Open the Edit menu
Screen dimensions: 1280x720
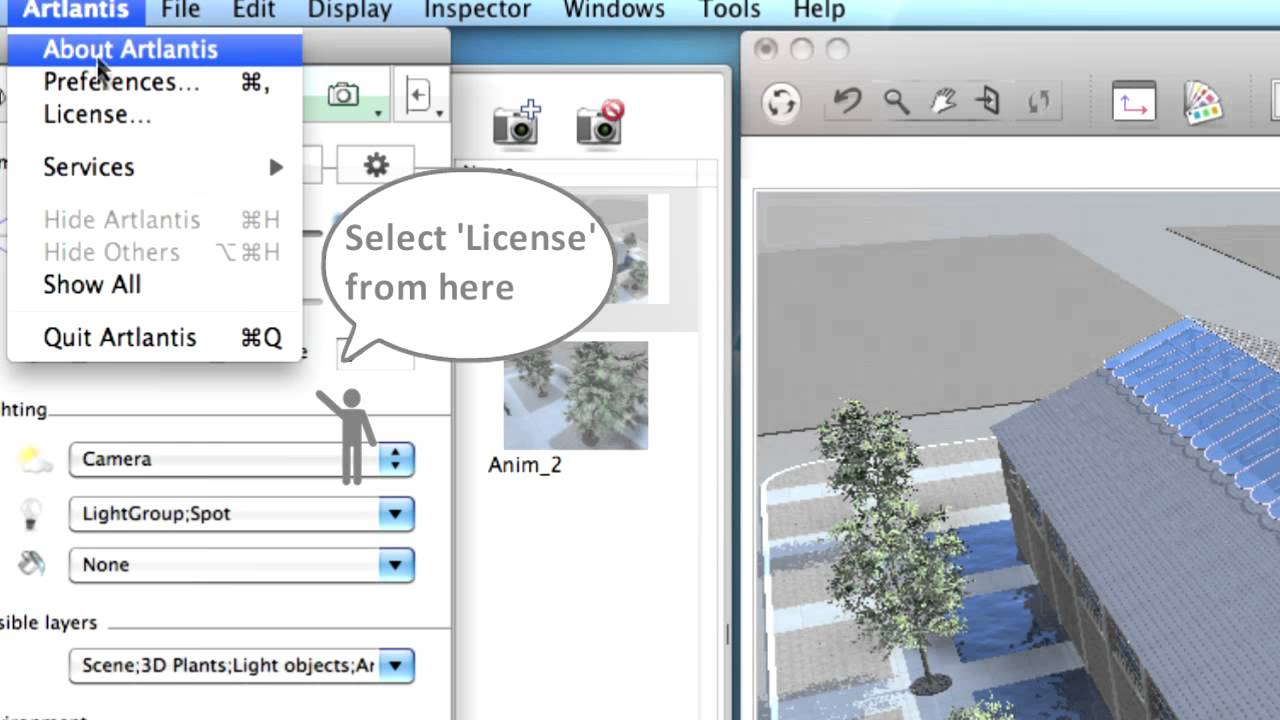pos(254,11)
